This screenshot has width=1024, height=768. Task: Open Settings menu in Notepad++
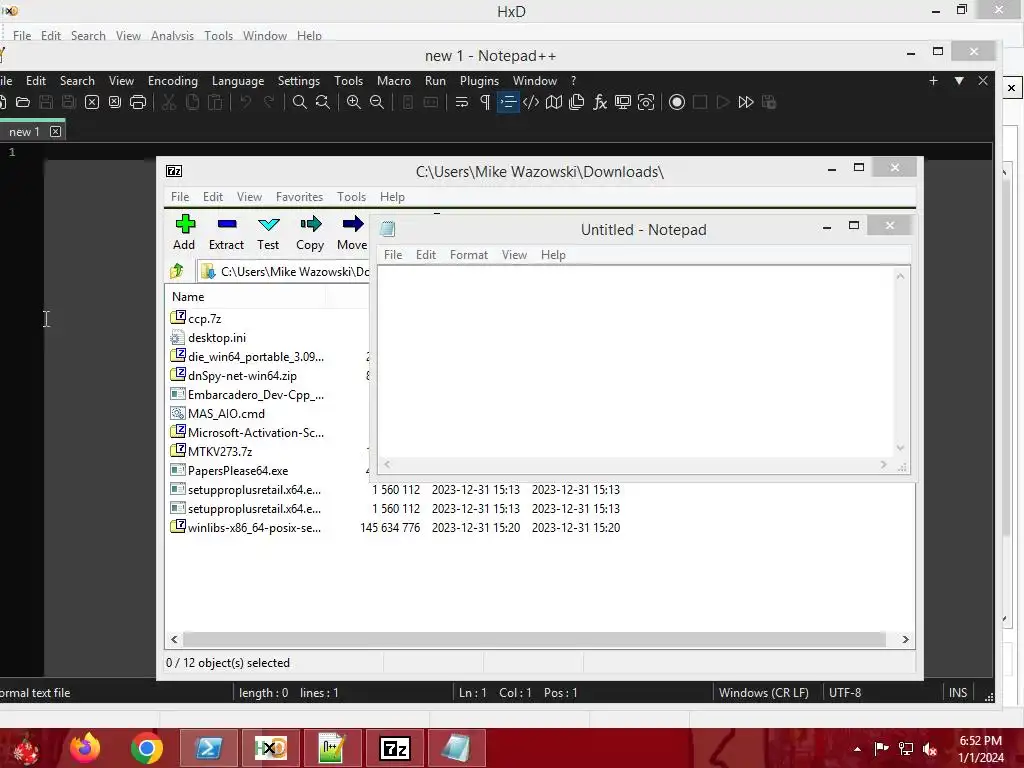[298, 80]
